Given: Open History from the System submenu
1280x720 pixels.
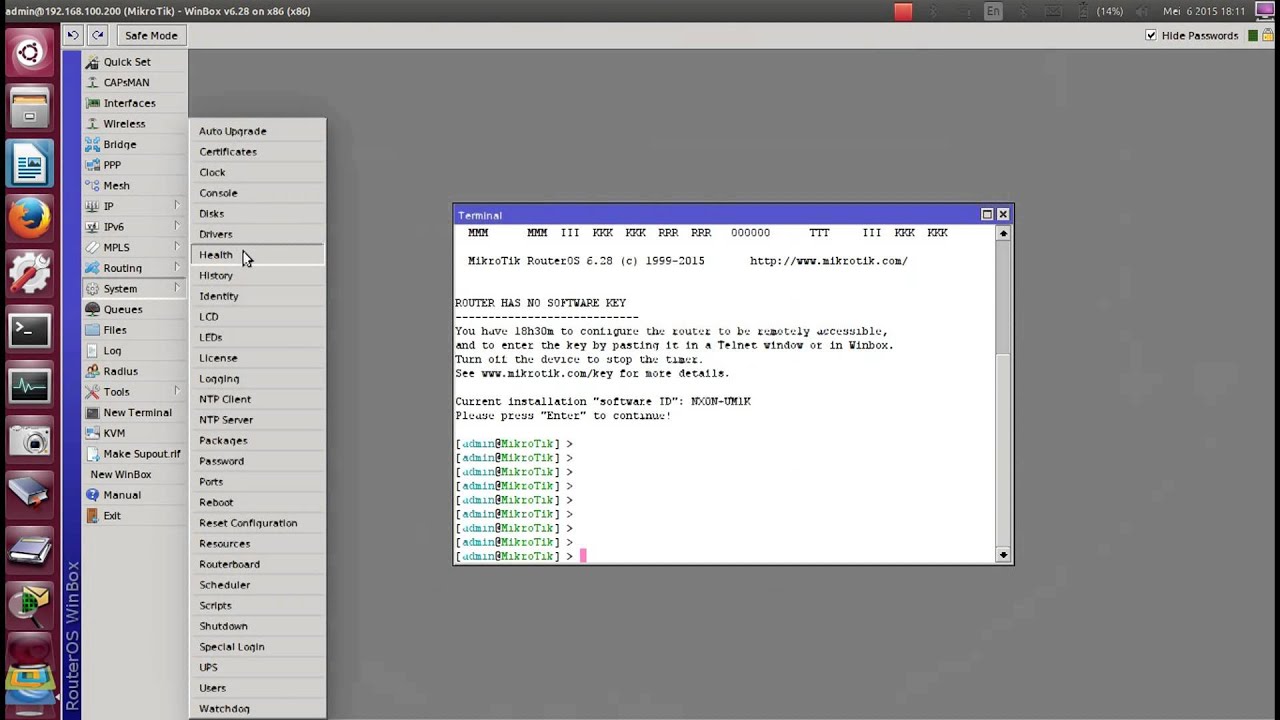Looking at the screenshot, I should [x=258, y=275].
